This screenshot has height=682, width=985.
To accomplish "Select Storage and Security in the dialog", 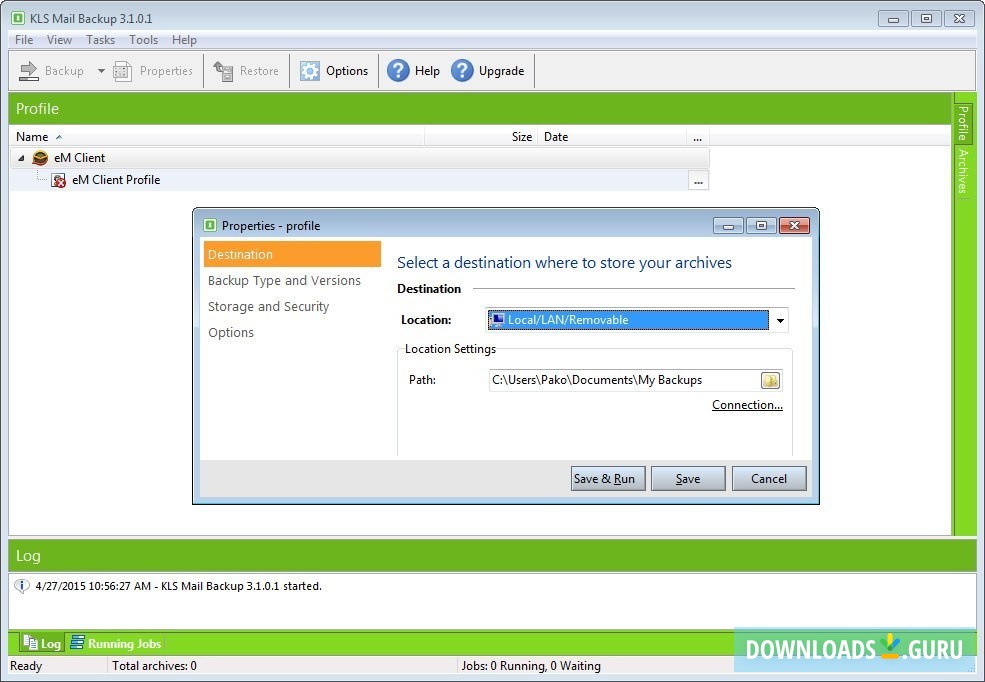I will 268,306.
